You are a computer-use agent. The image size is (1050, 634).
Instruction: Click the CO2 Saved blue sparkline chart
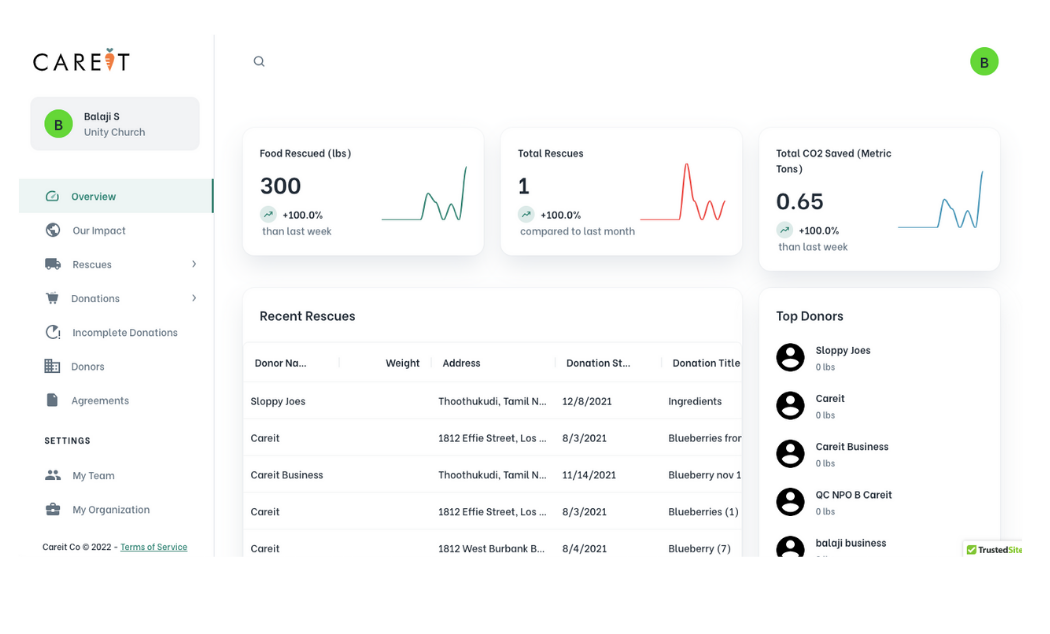tap(941, 200)
